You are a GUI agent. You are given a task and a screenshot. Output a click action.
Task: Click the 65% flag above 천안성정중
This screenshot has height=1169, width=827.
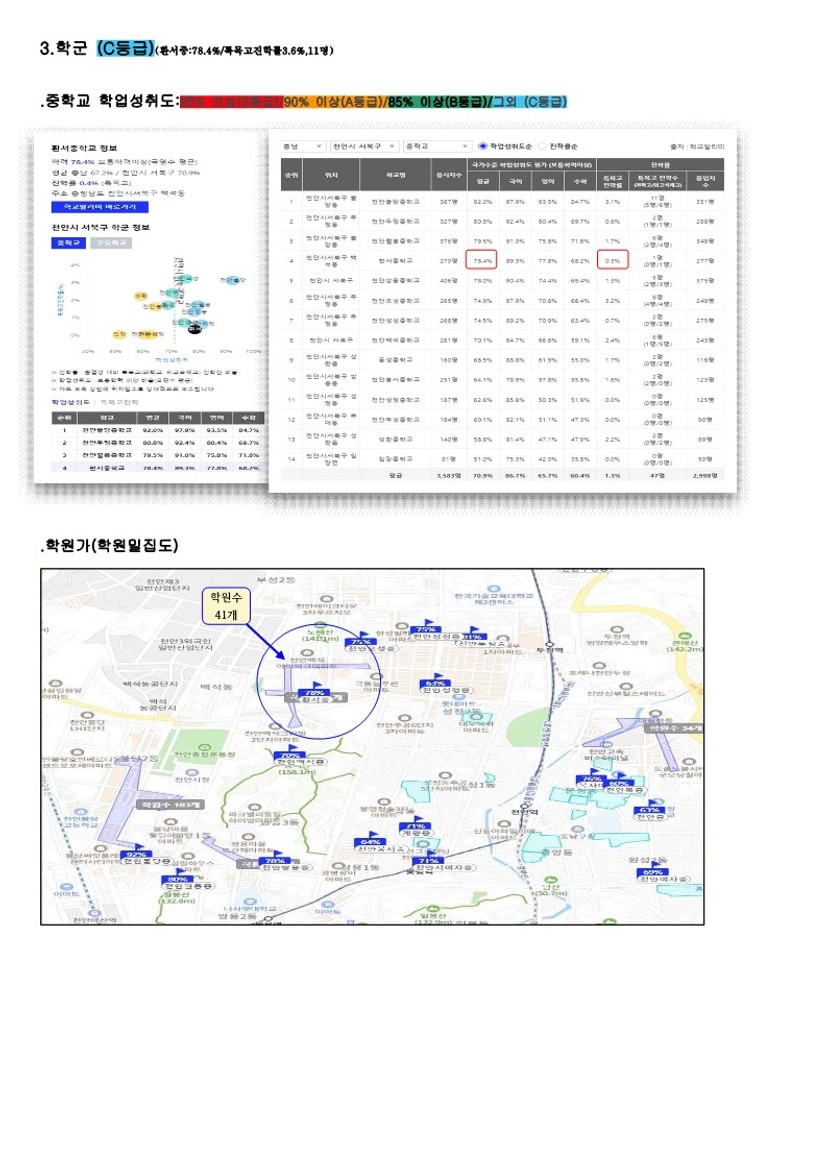pyautogui.click(x=435, y=681)
